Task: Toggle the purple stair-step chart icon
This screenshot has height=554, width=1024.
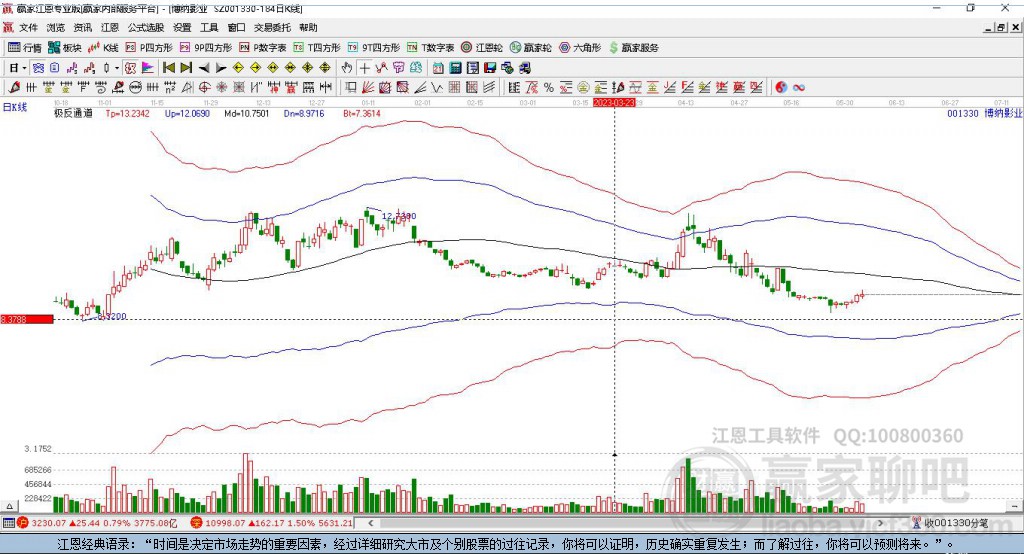Action: coord(72,68)
